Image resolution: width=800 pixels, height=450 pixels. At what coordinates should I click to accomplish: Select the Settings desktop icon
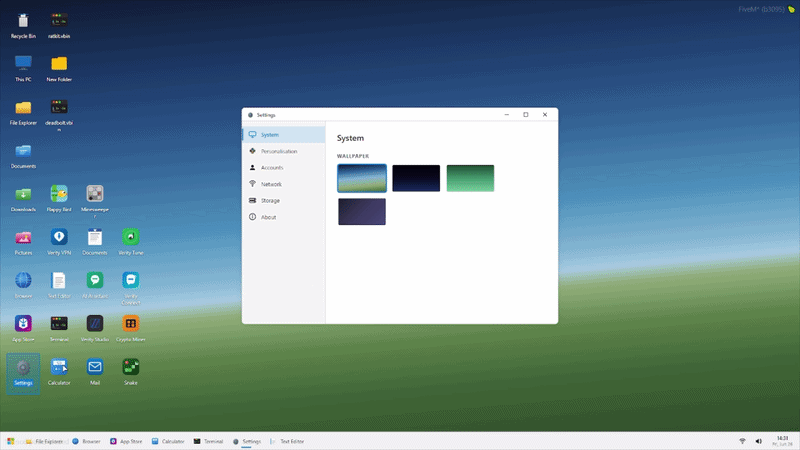click(23, 373)
